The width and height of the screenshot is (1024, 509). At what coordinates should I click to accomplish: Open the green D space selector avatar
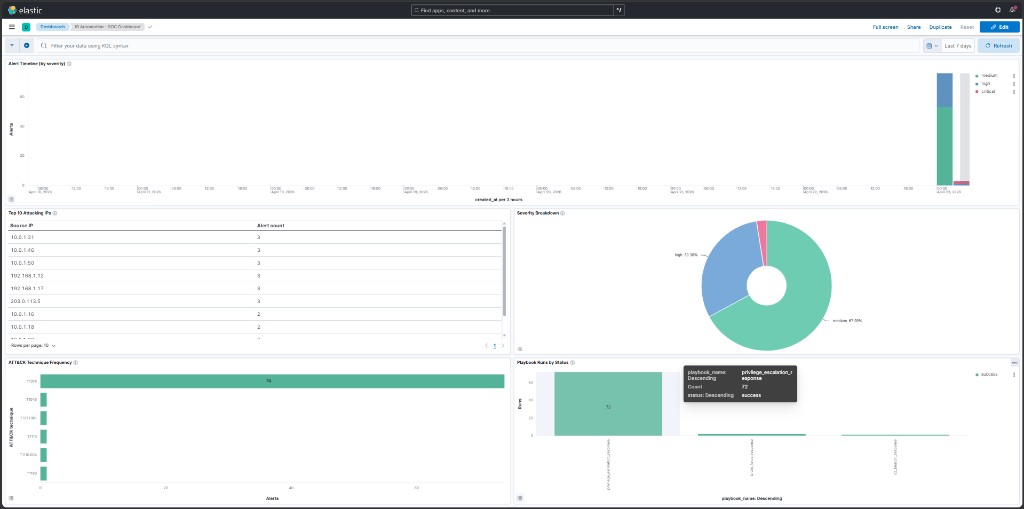(26, 27)
